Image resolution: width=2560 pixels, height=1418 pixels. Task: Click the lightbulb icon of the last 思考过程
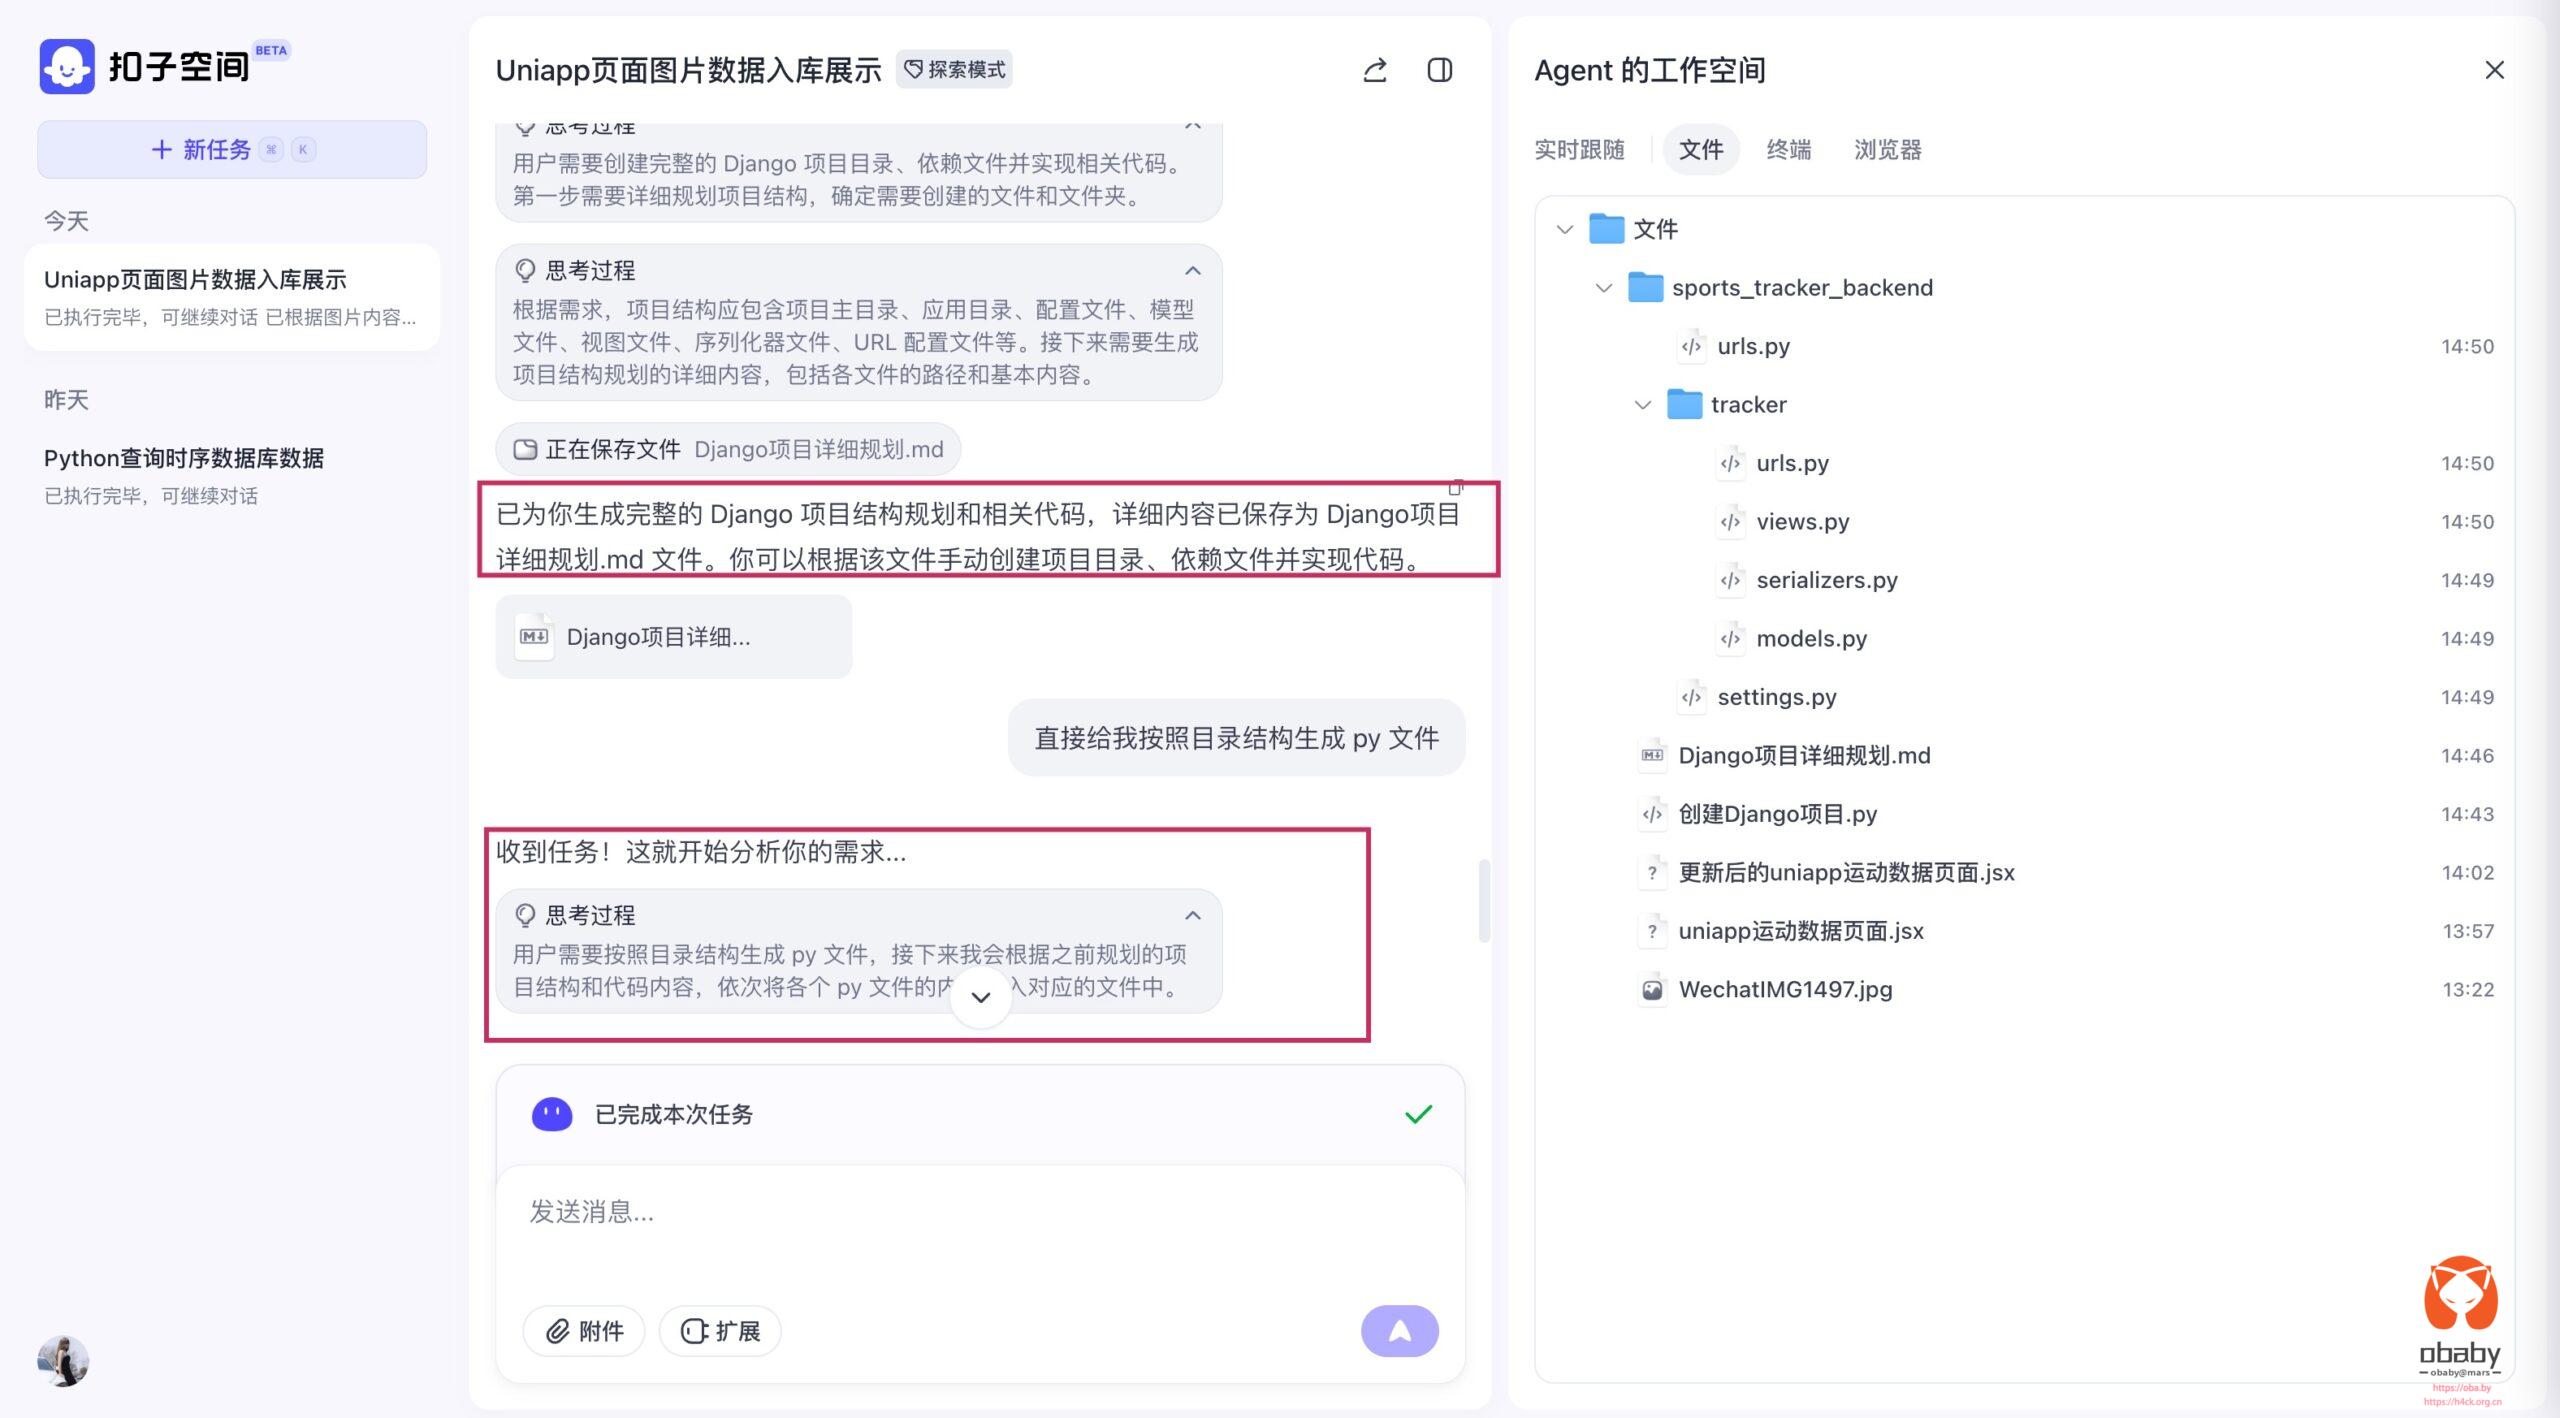[525, 916]
